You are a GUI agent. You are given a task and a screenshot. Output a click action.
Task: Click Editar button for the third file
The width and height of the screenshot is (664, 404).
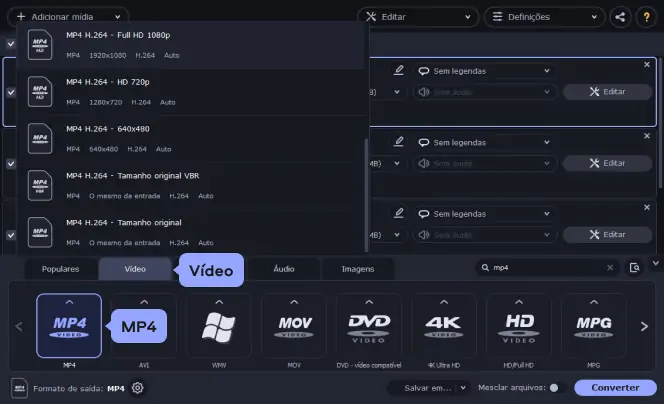point(607,235)
